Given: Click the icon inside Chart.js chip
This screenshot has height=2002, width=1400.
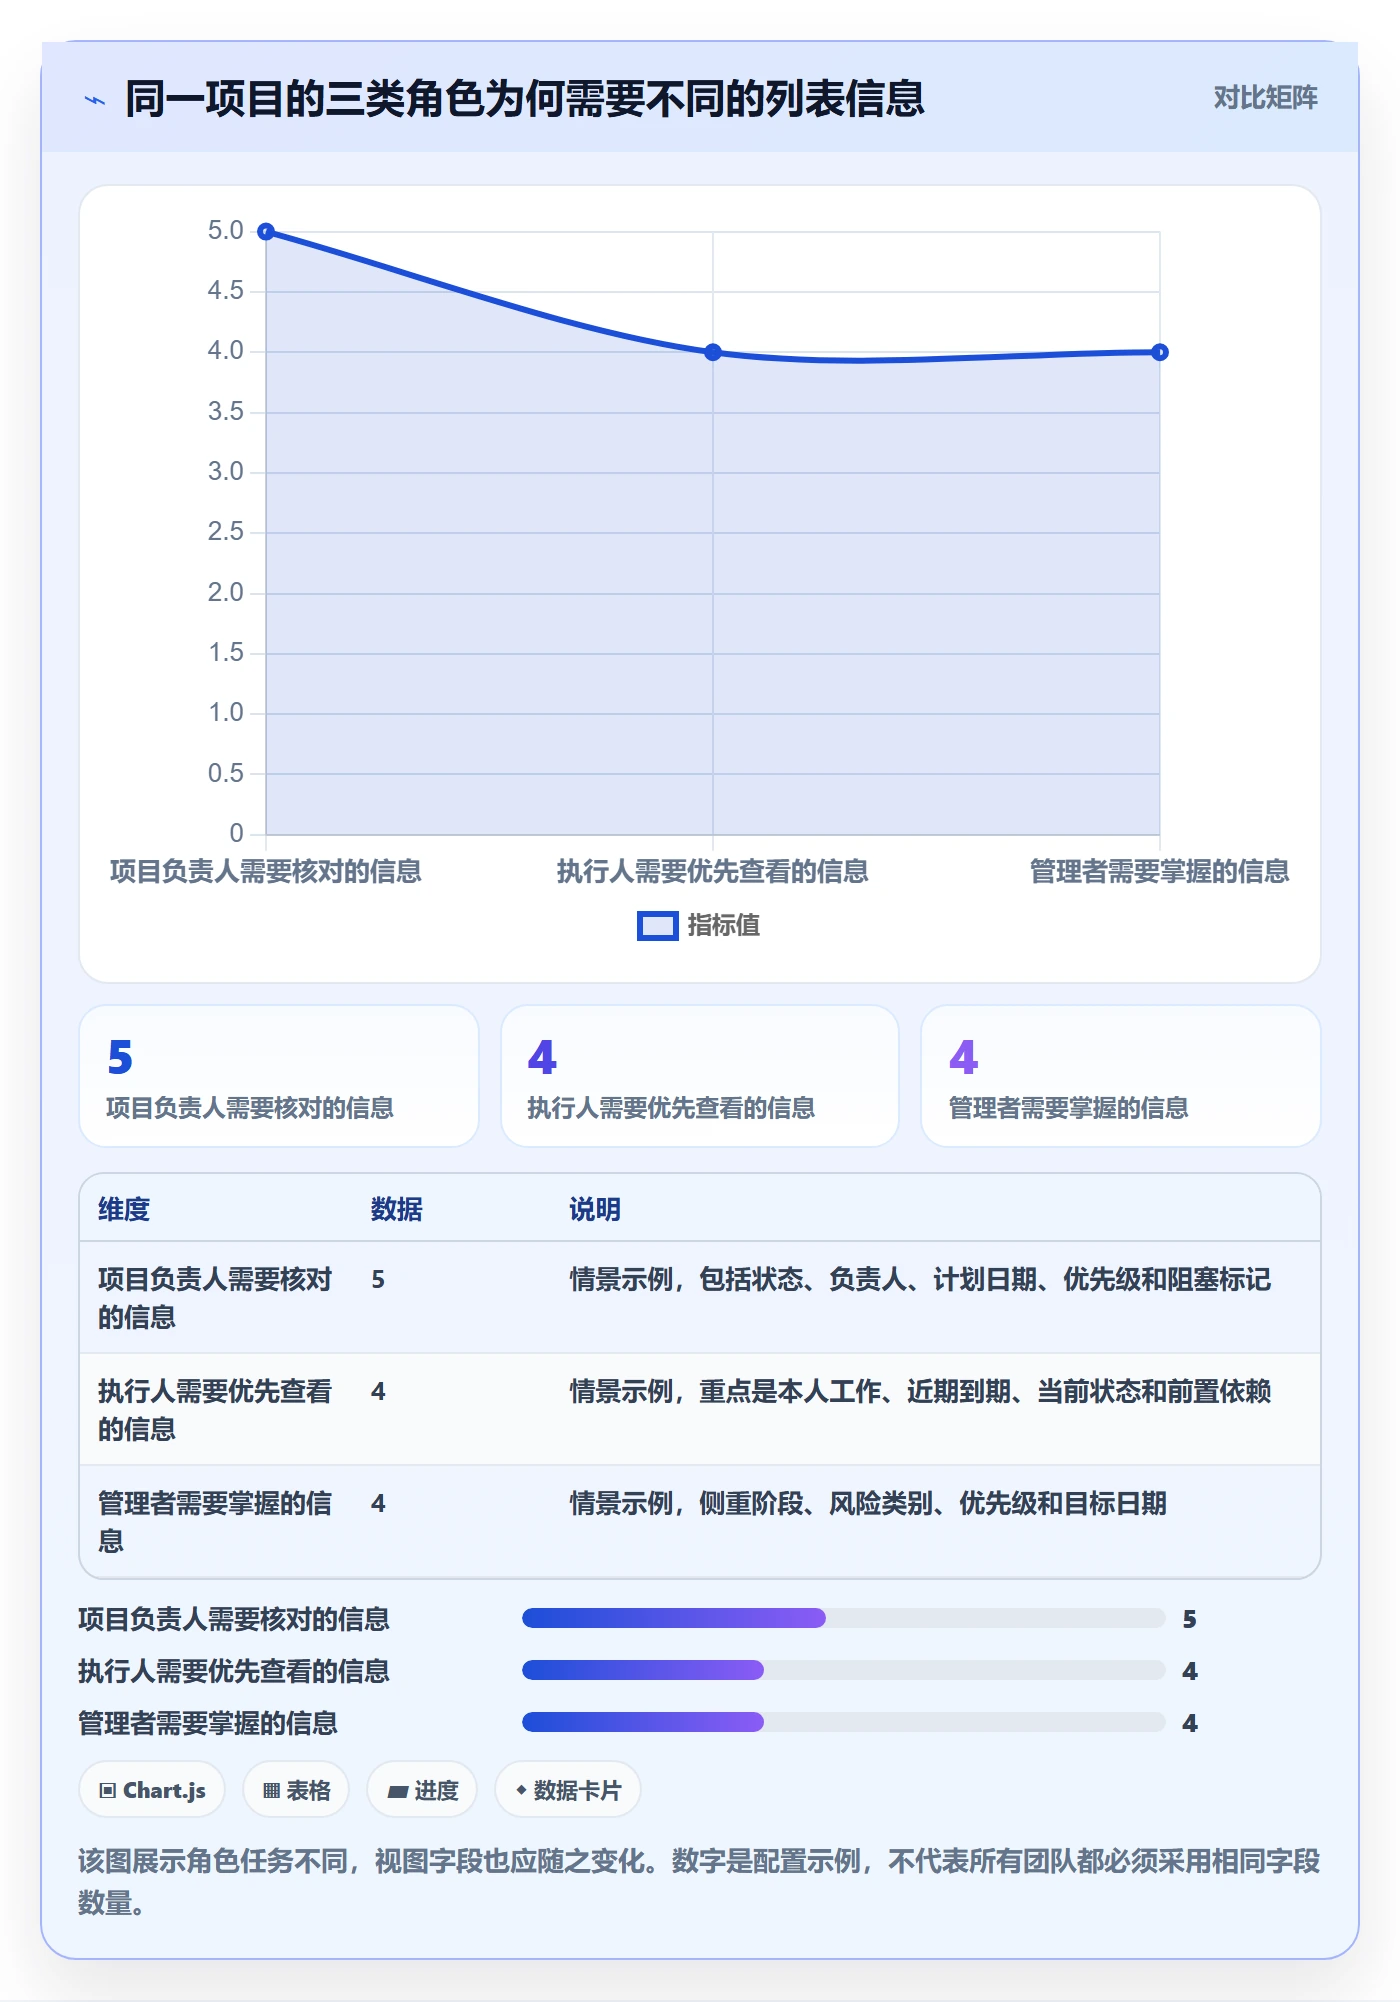Looking at the screenshot, I should (108, 1791).
